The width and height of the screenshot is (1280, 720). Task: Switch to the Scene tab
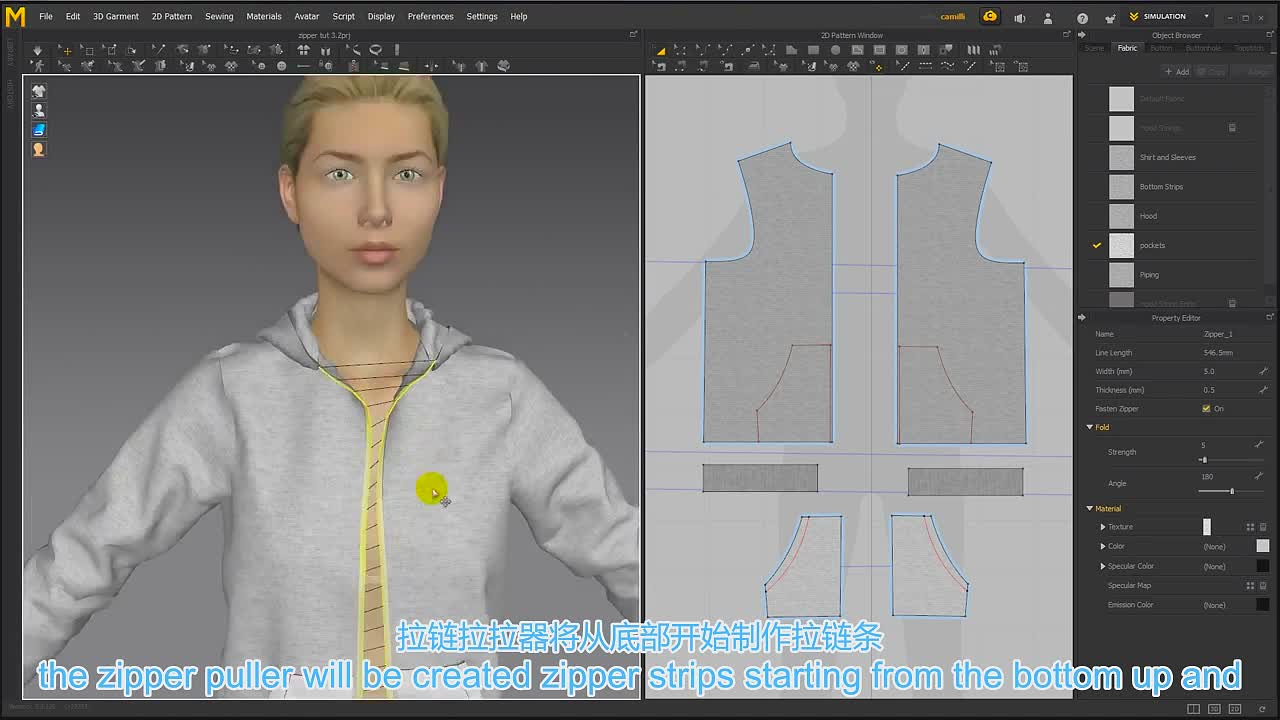coord(1095,48)
